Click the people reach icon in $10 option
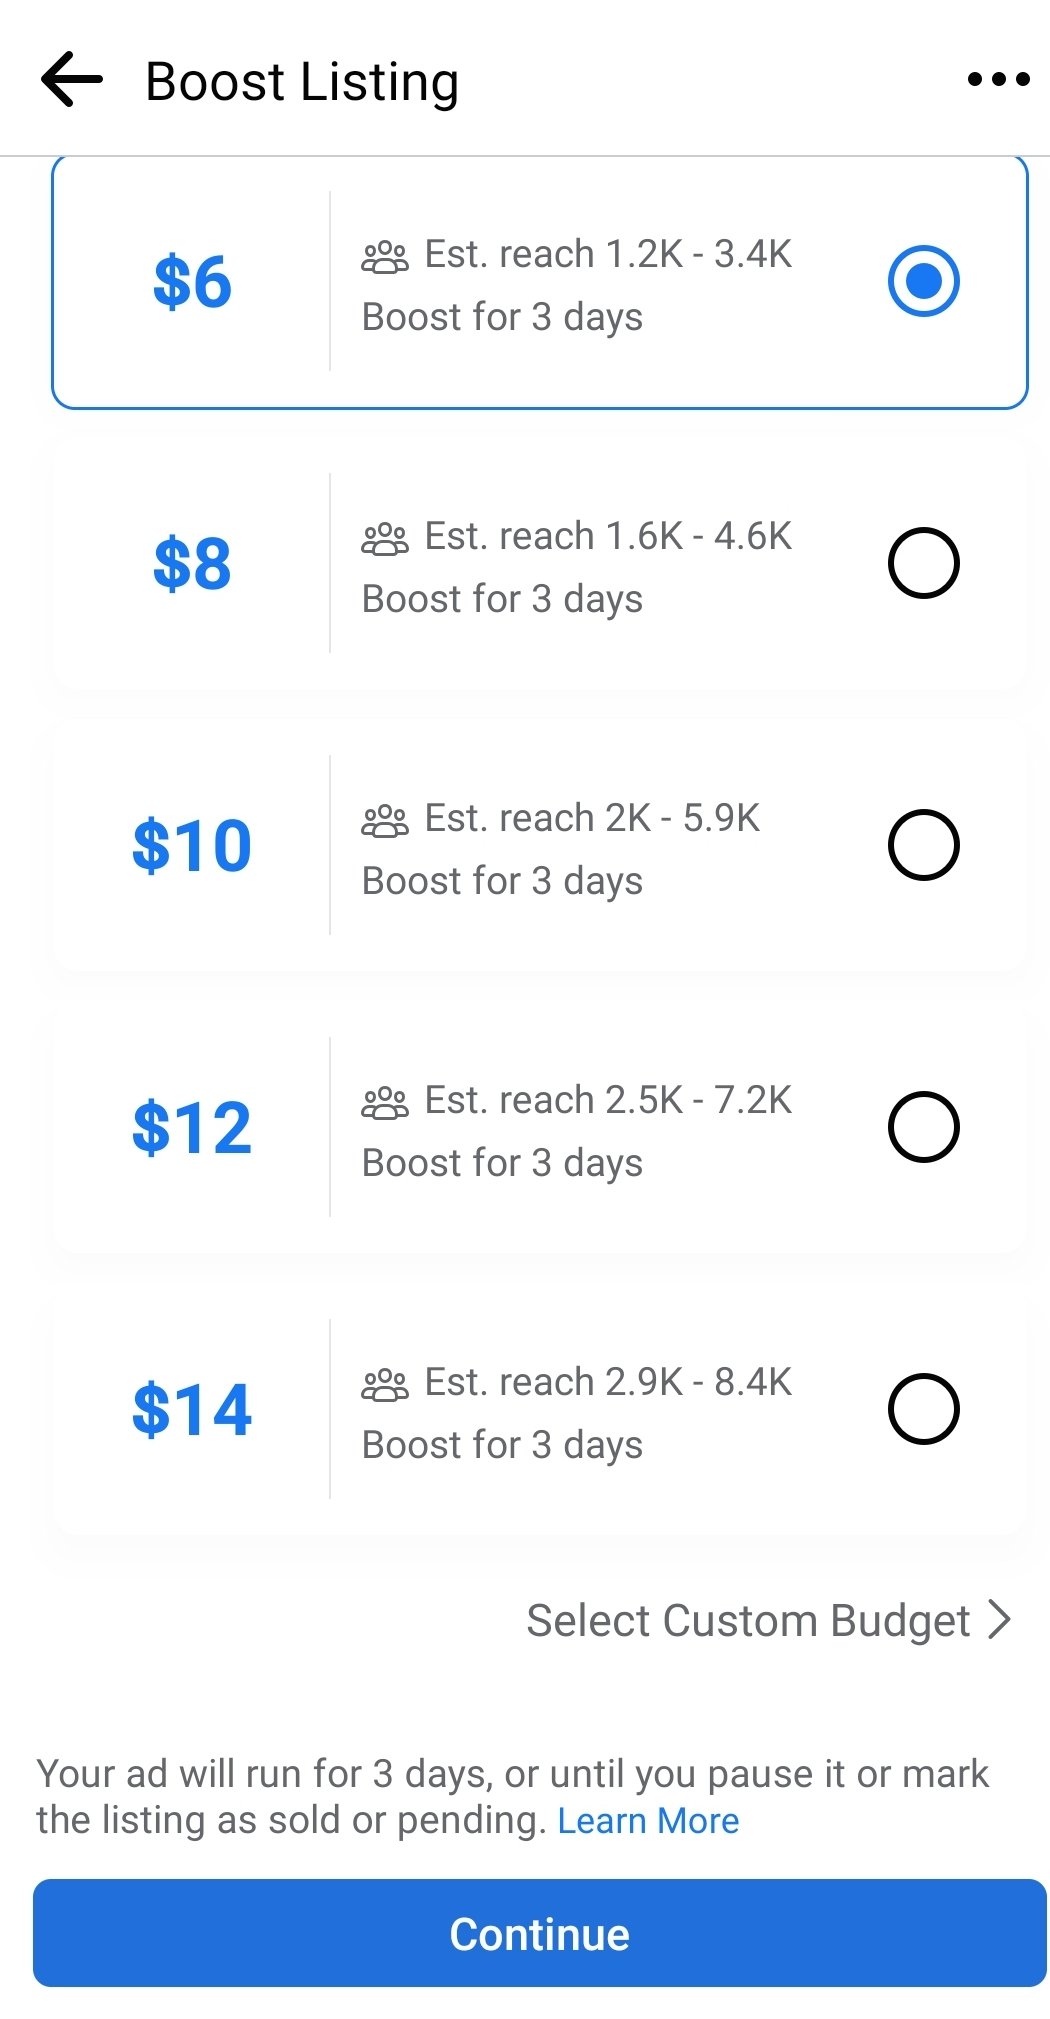The height and width of the screenshot is (2019, 1050). 385,821
